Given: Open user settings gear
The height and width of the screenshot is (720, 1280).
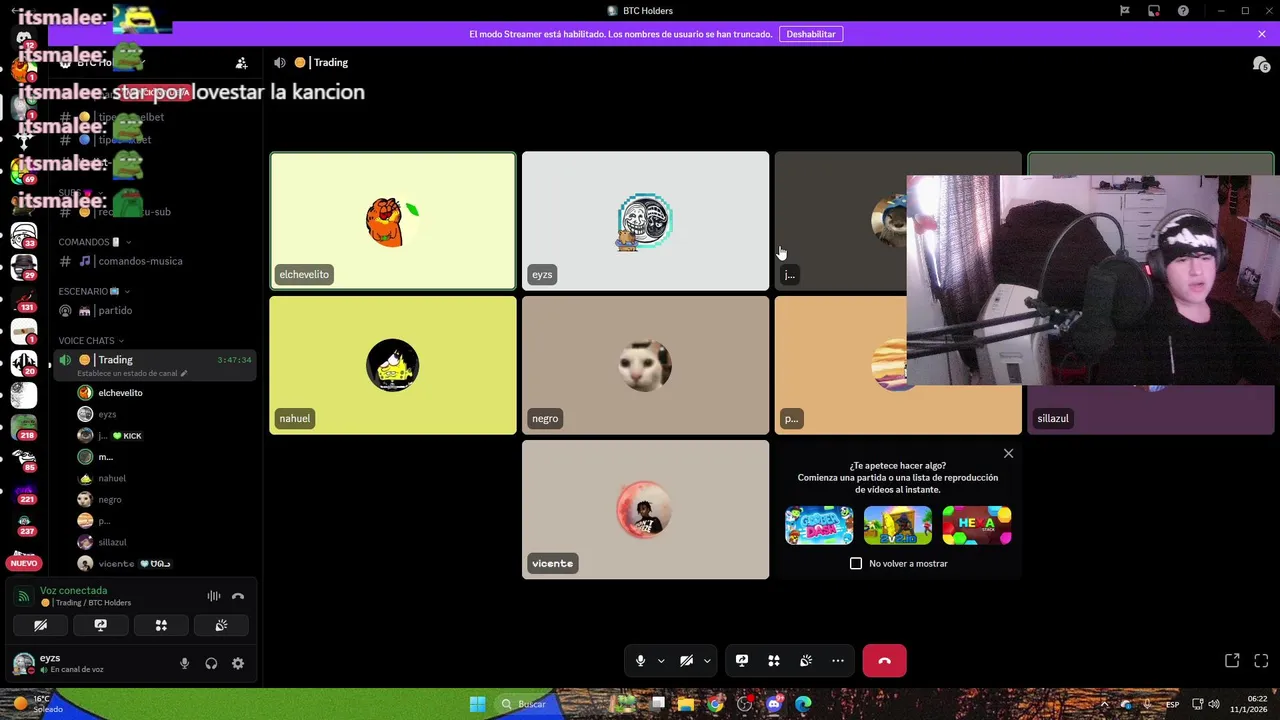Looking at the screenshot, I should pos(238,663).
